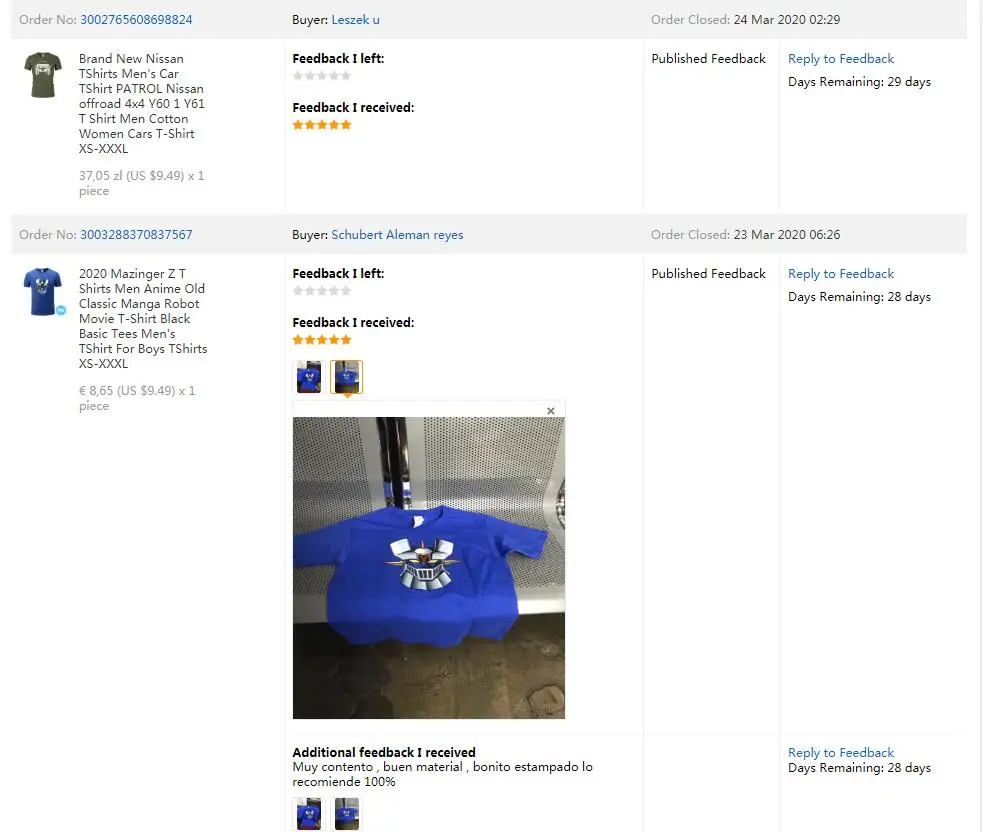The width and height of the screenshot is (983, 832).
Task: Open order number 3003288370837567
Action: [x=136, y=234]
